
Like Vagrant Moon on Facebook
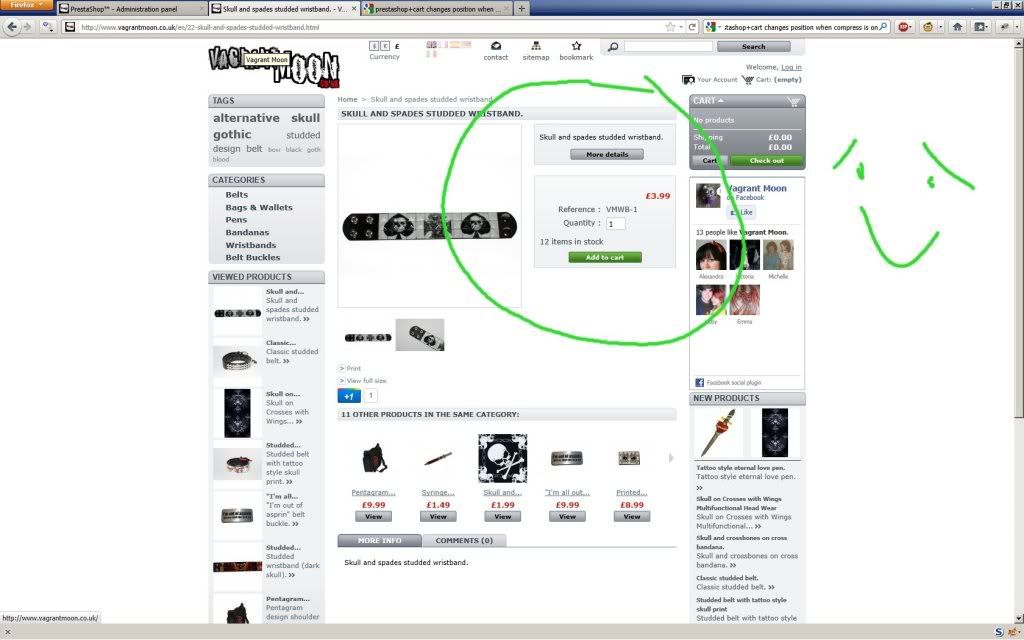[x=742, y=213]
